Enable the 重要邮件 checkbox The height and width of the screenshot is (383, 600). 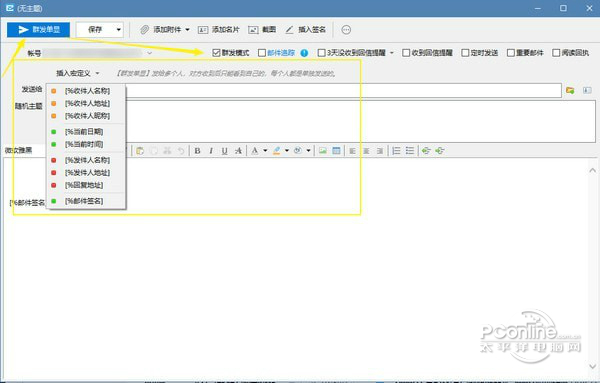510,53
